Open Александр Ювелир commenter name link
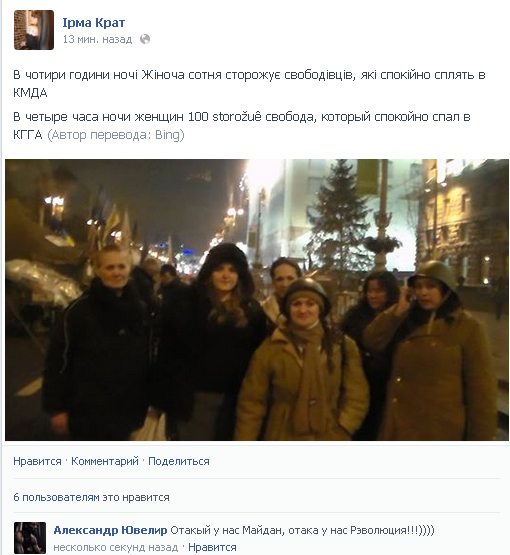 point(110,530)
